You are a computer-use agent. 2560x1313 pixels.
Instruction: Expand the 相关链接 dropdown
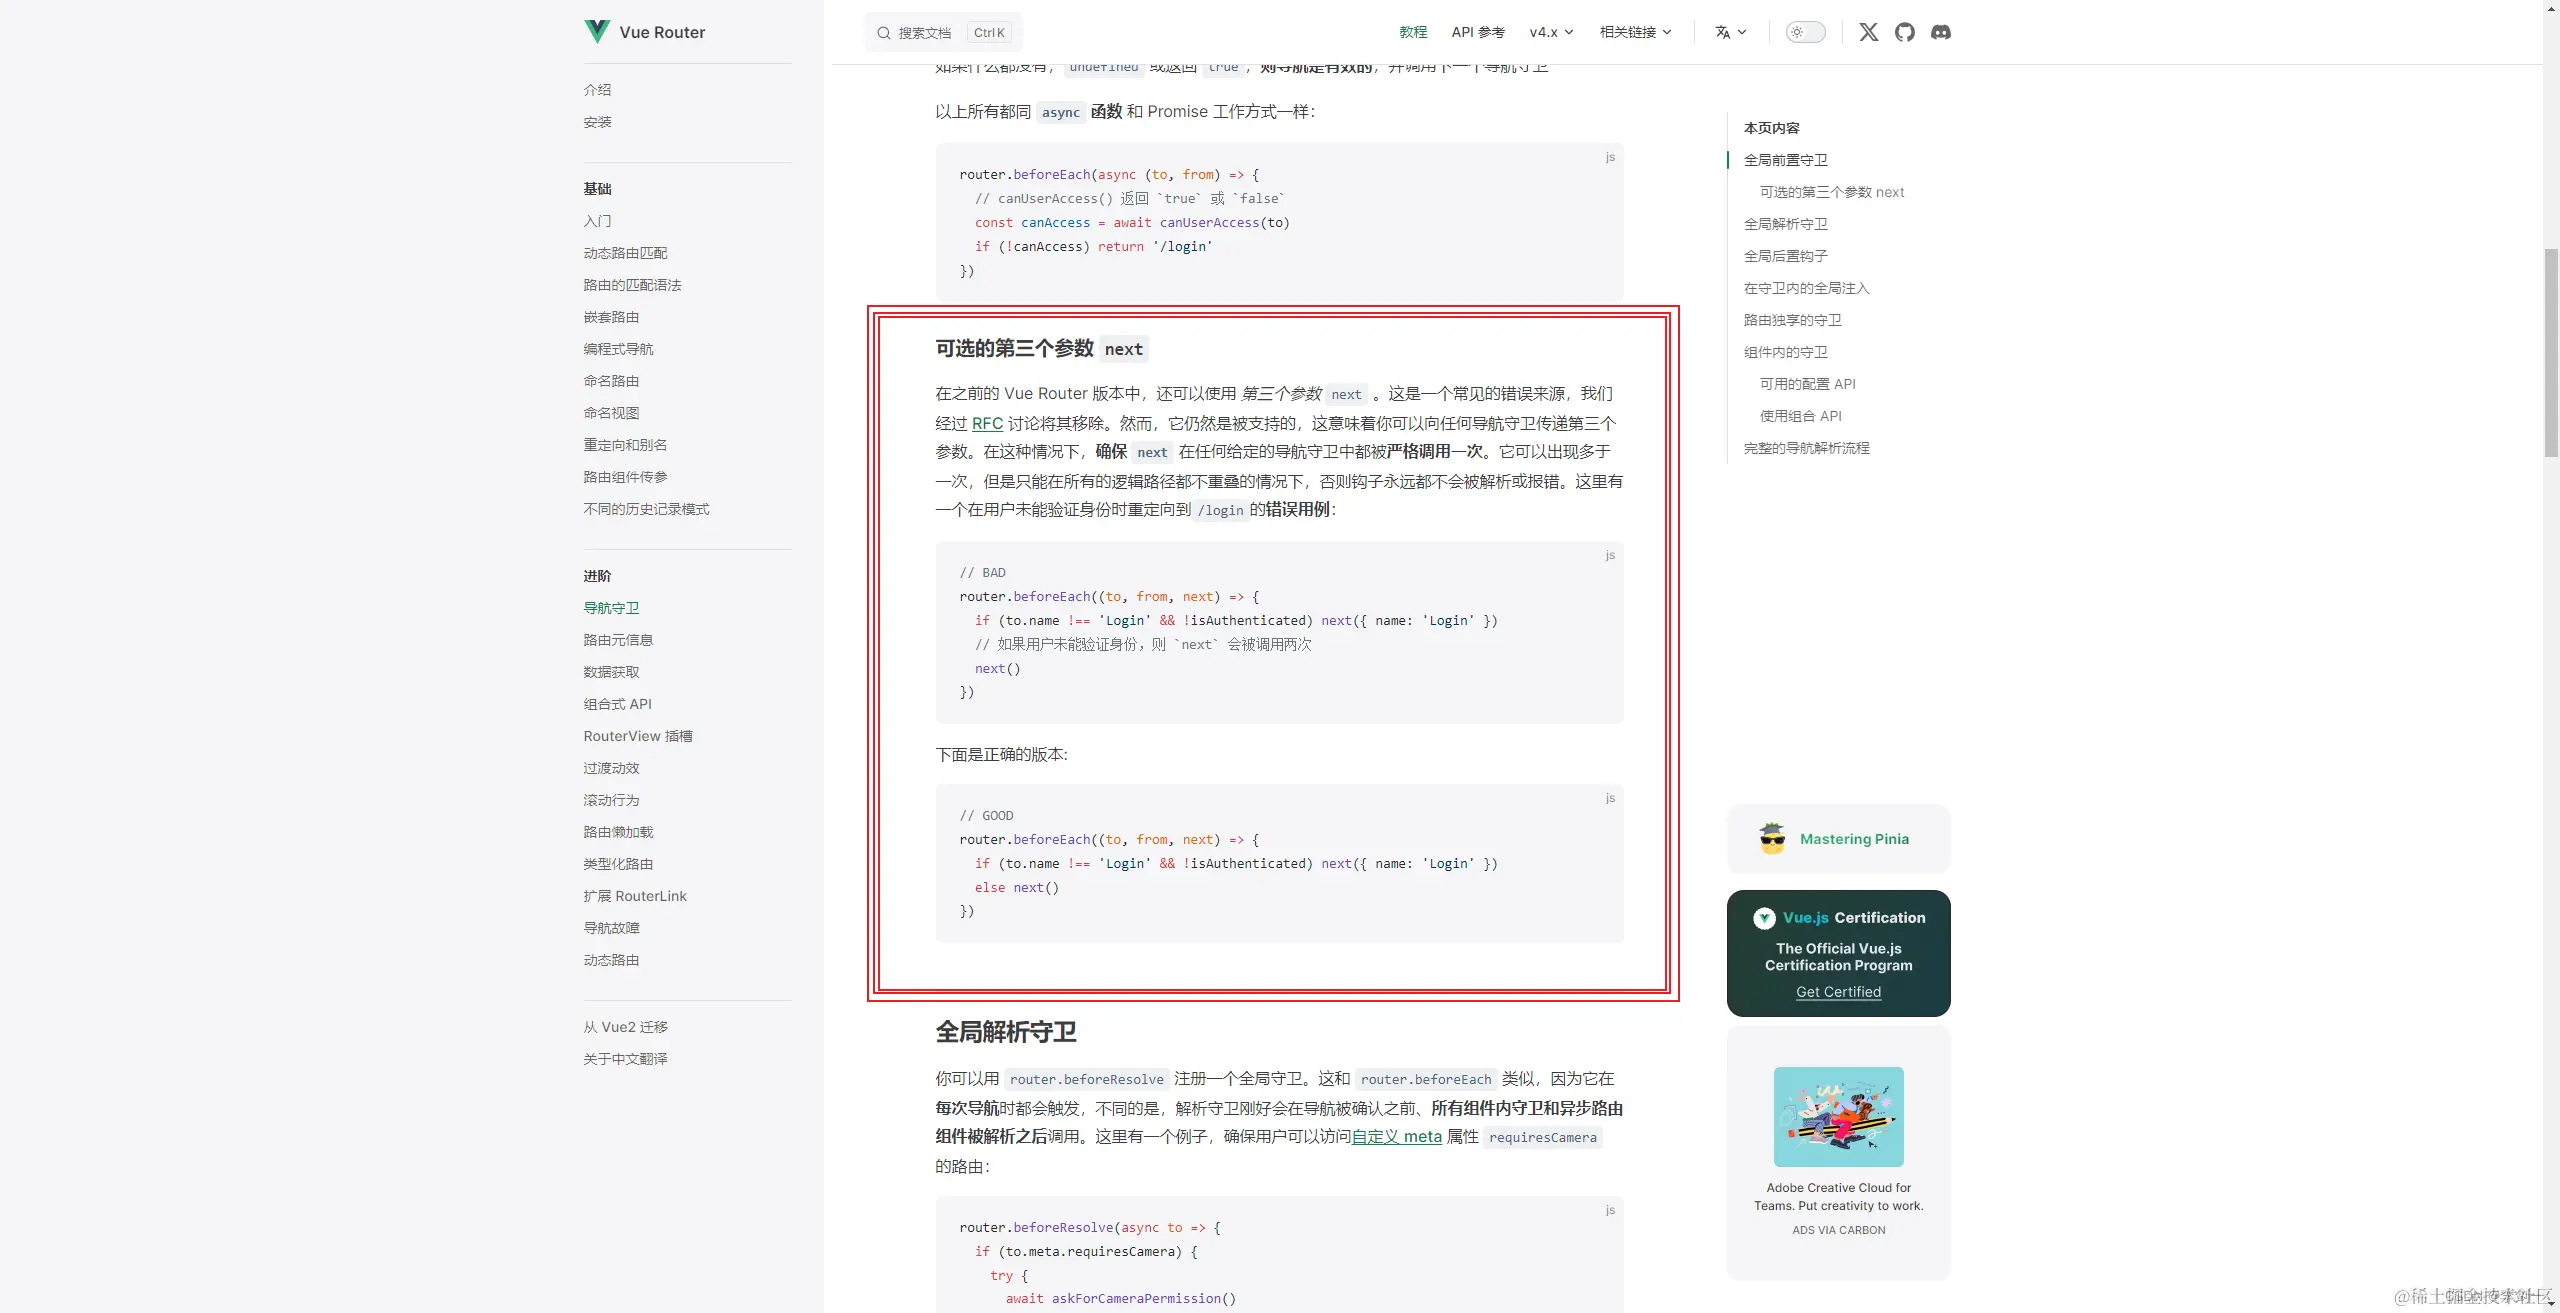[1634, 31]
